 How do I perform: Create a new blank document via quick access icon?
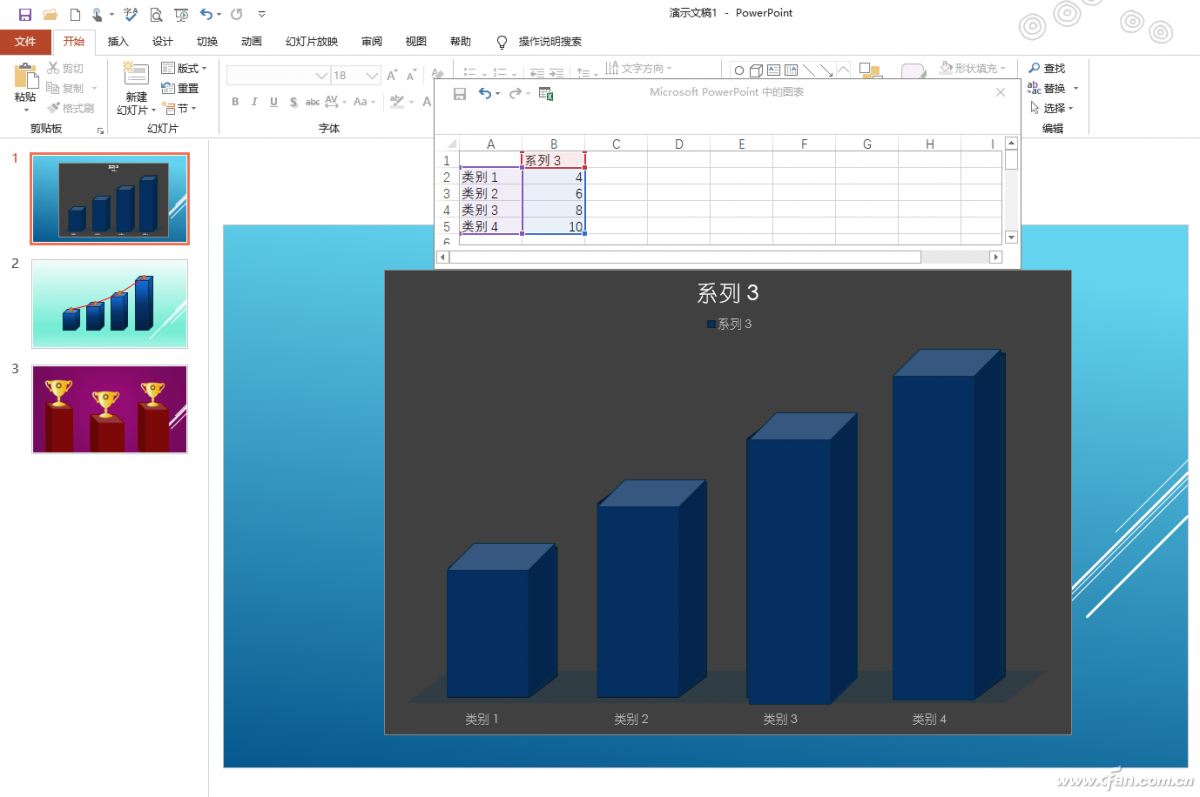[75, 14]
